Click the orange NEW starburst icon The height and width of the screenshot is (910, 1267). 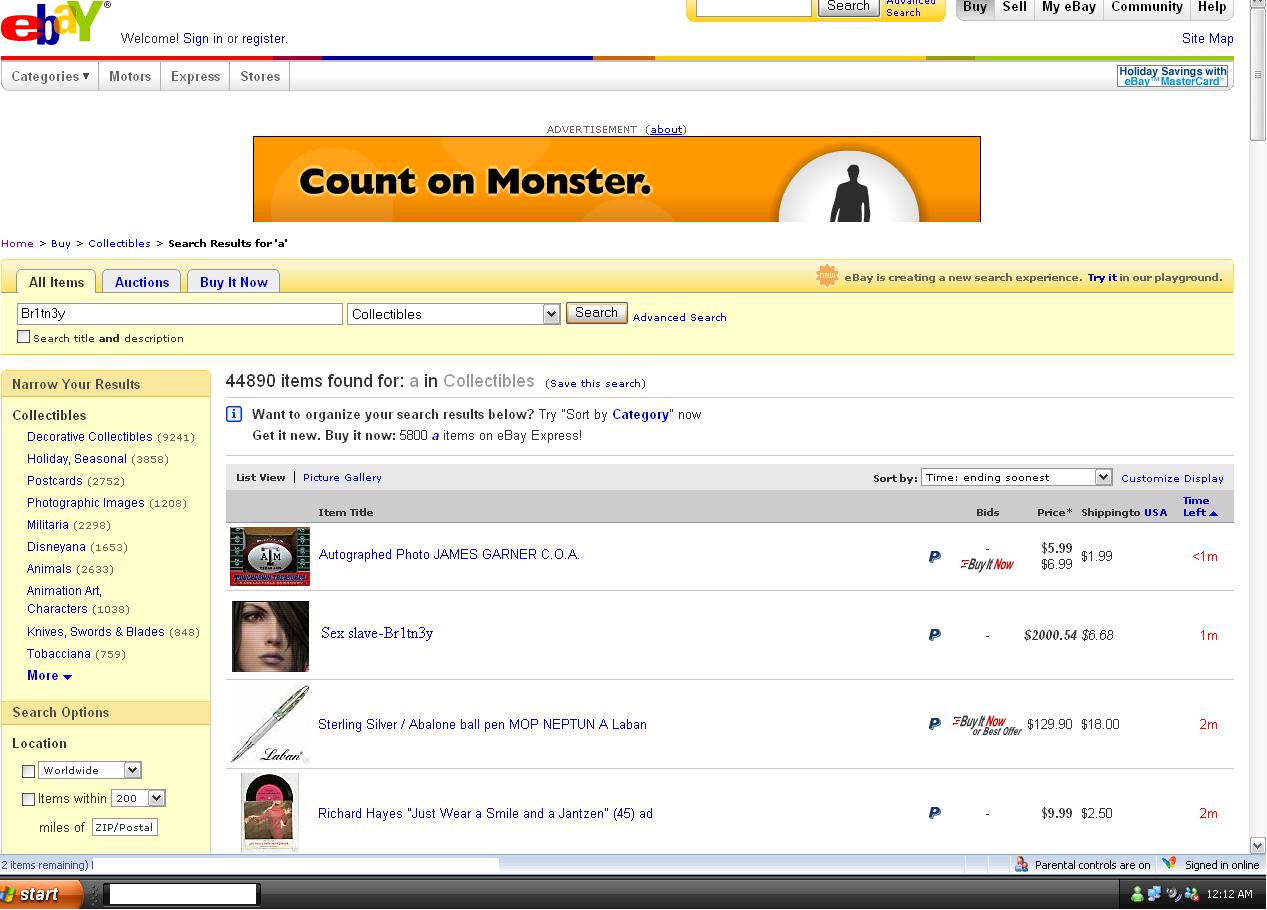[x=827, y=277]
